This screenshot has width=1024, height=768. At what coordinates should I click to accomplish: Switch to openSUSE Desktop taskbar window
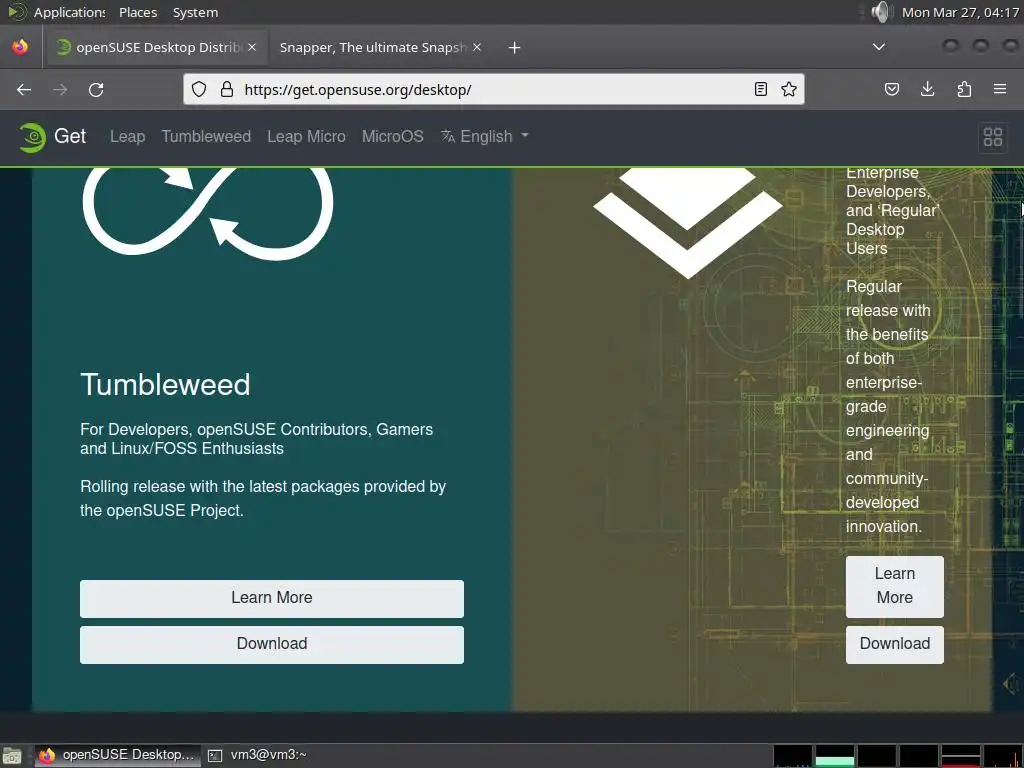click(x=118, y=756)
